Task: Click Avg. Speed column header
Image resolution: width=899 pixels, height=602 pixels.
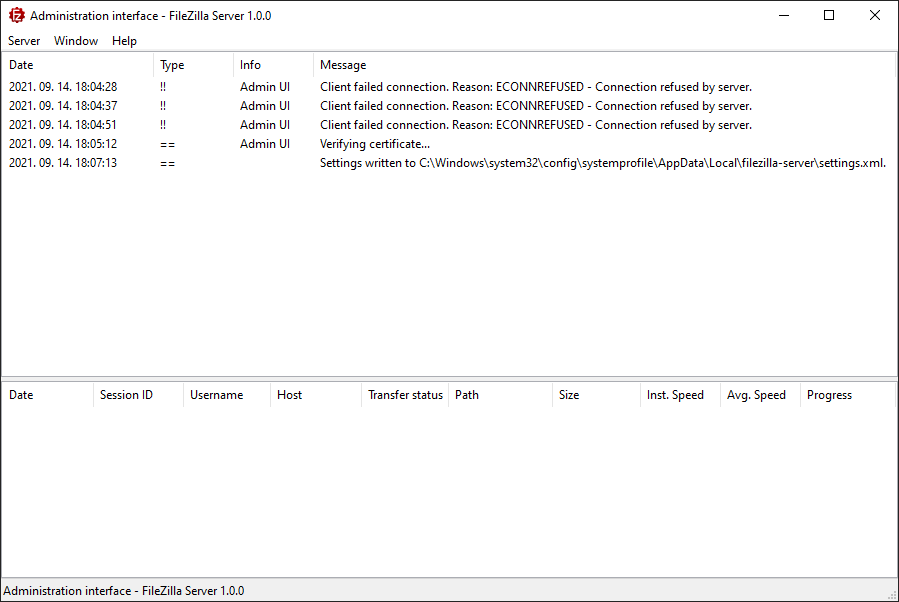Action: coord(760,394)
